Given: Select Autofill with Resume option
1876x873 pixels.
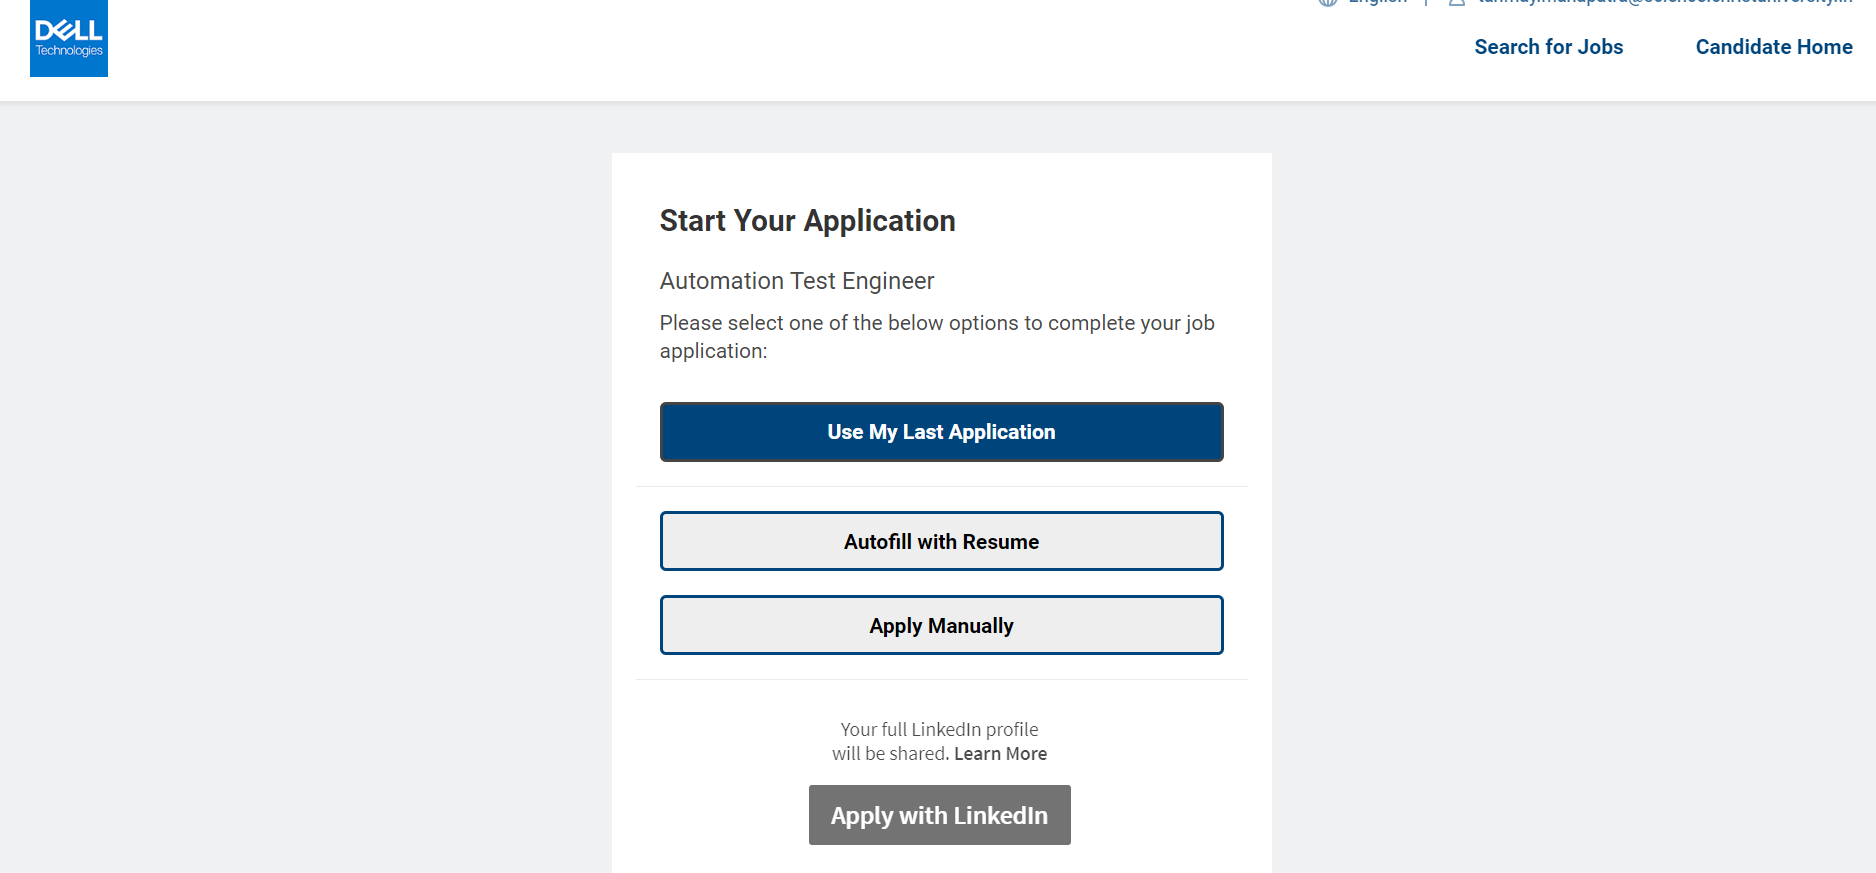Looking at the screenshot, I should 941,541.
